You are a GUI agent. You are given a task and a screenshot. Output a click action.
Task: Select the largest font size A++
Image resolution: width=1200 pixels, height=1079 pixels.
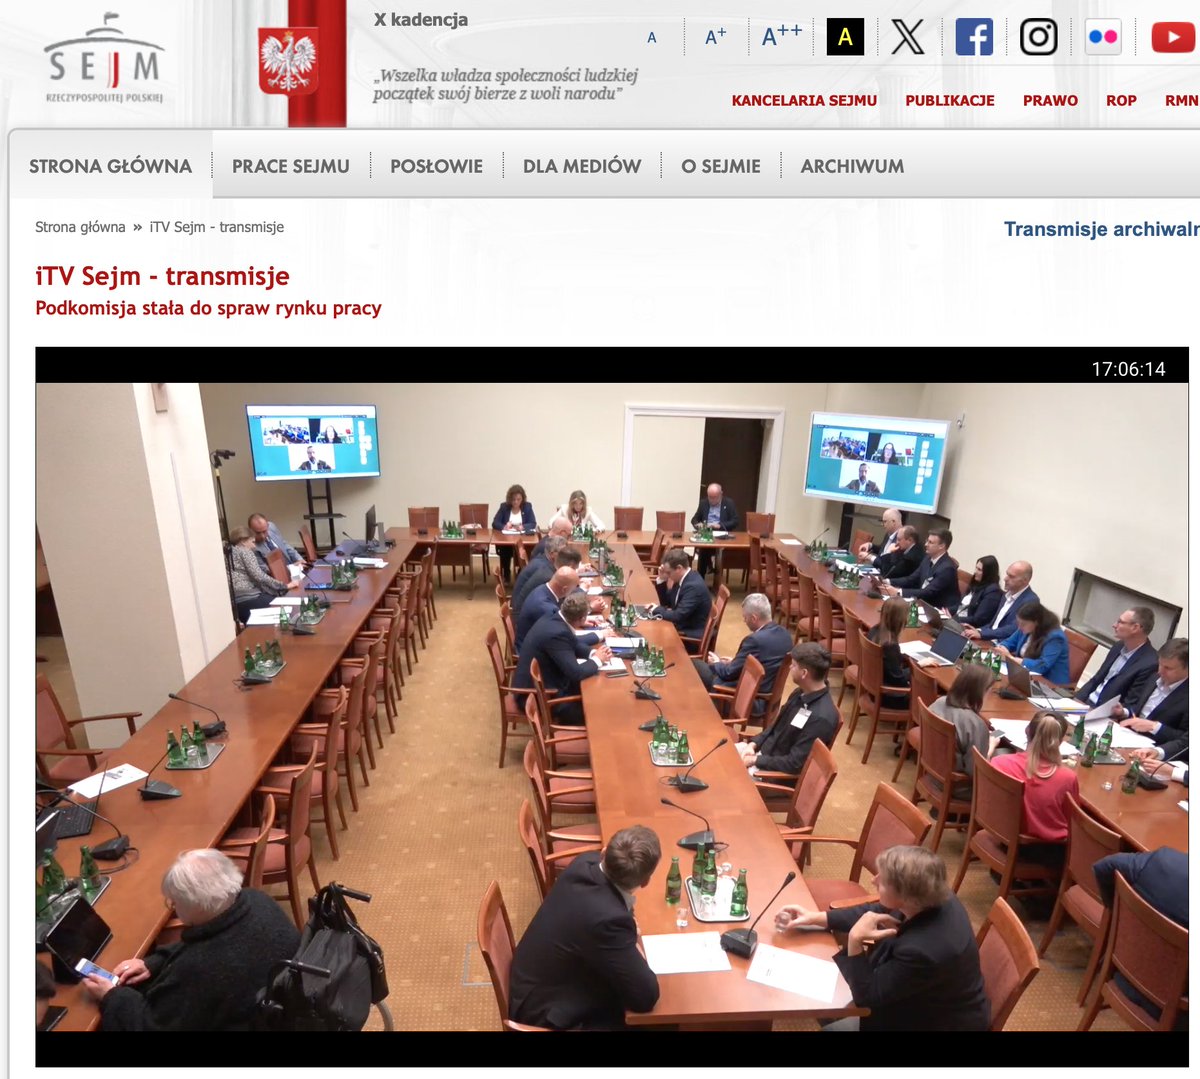[x=782, y=36]
